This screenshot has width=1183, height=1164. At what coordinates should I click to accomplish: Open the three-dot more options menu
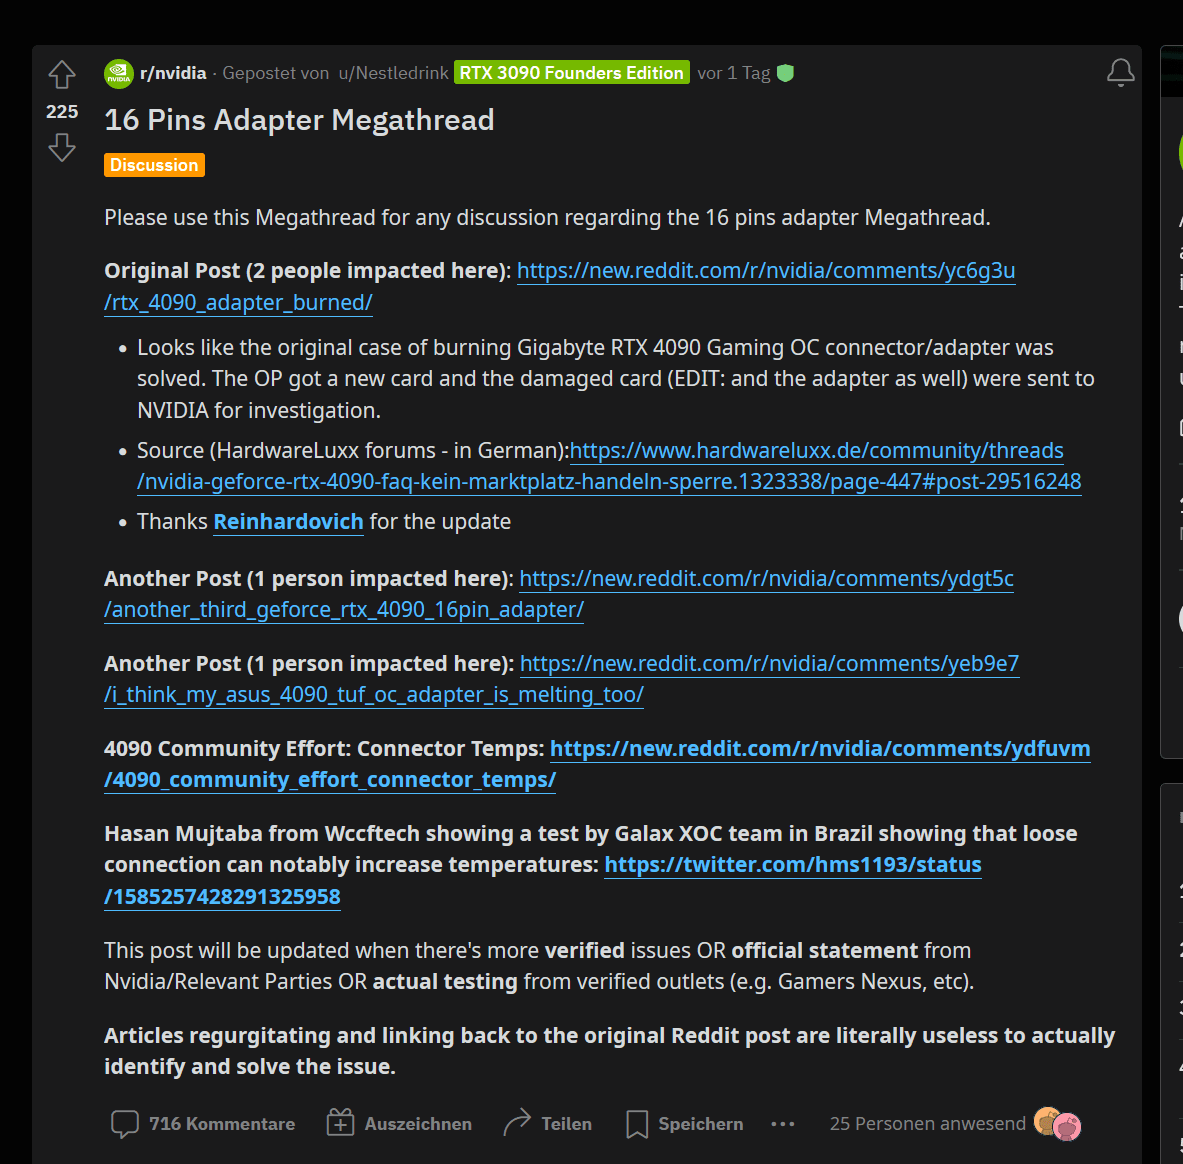782,1124
